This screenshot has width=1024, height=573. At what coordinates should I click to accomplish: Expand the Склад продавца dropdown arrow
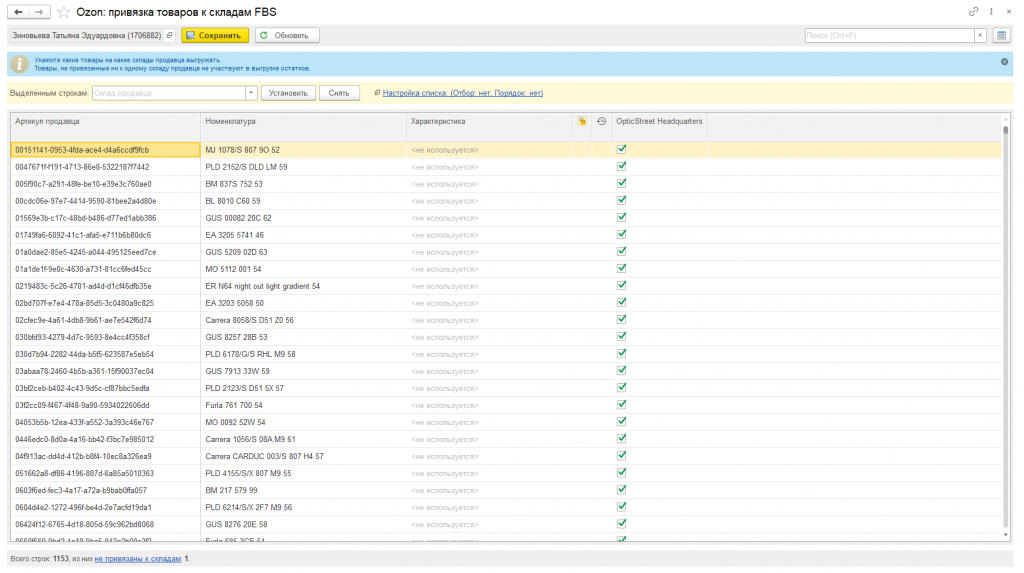(x=251, y=93)
